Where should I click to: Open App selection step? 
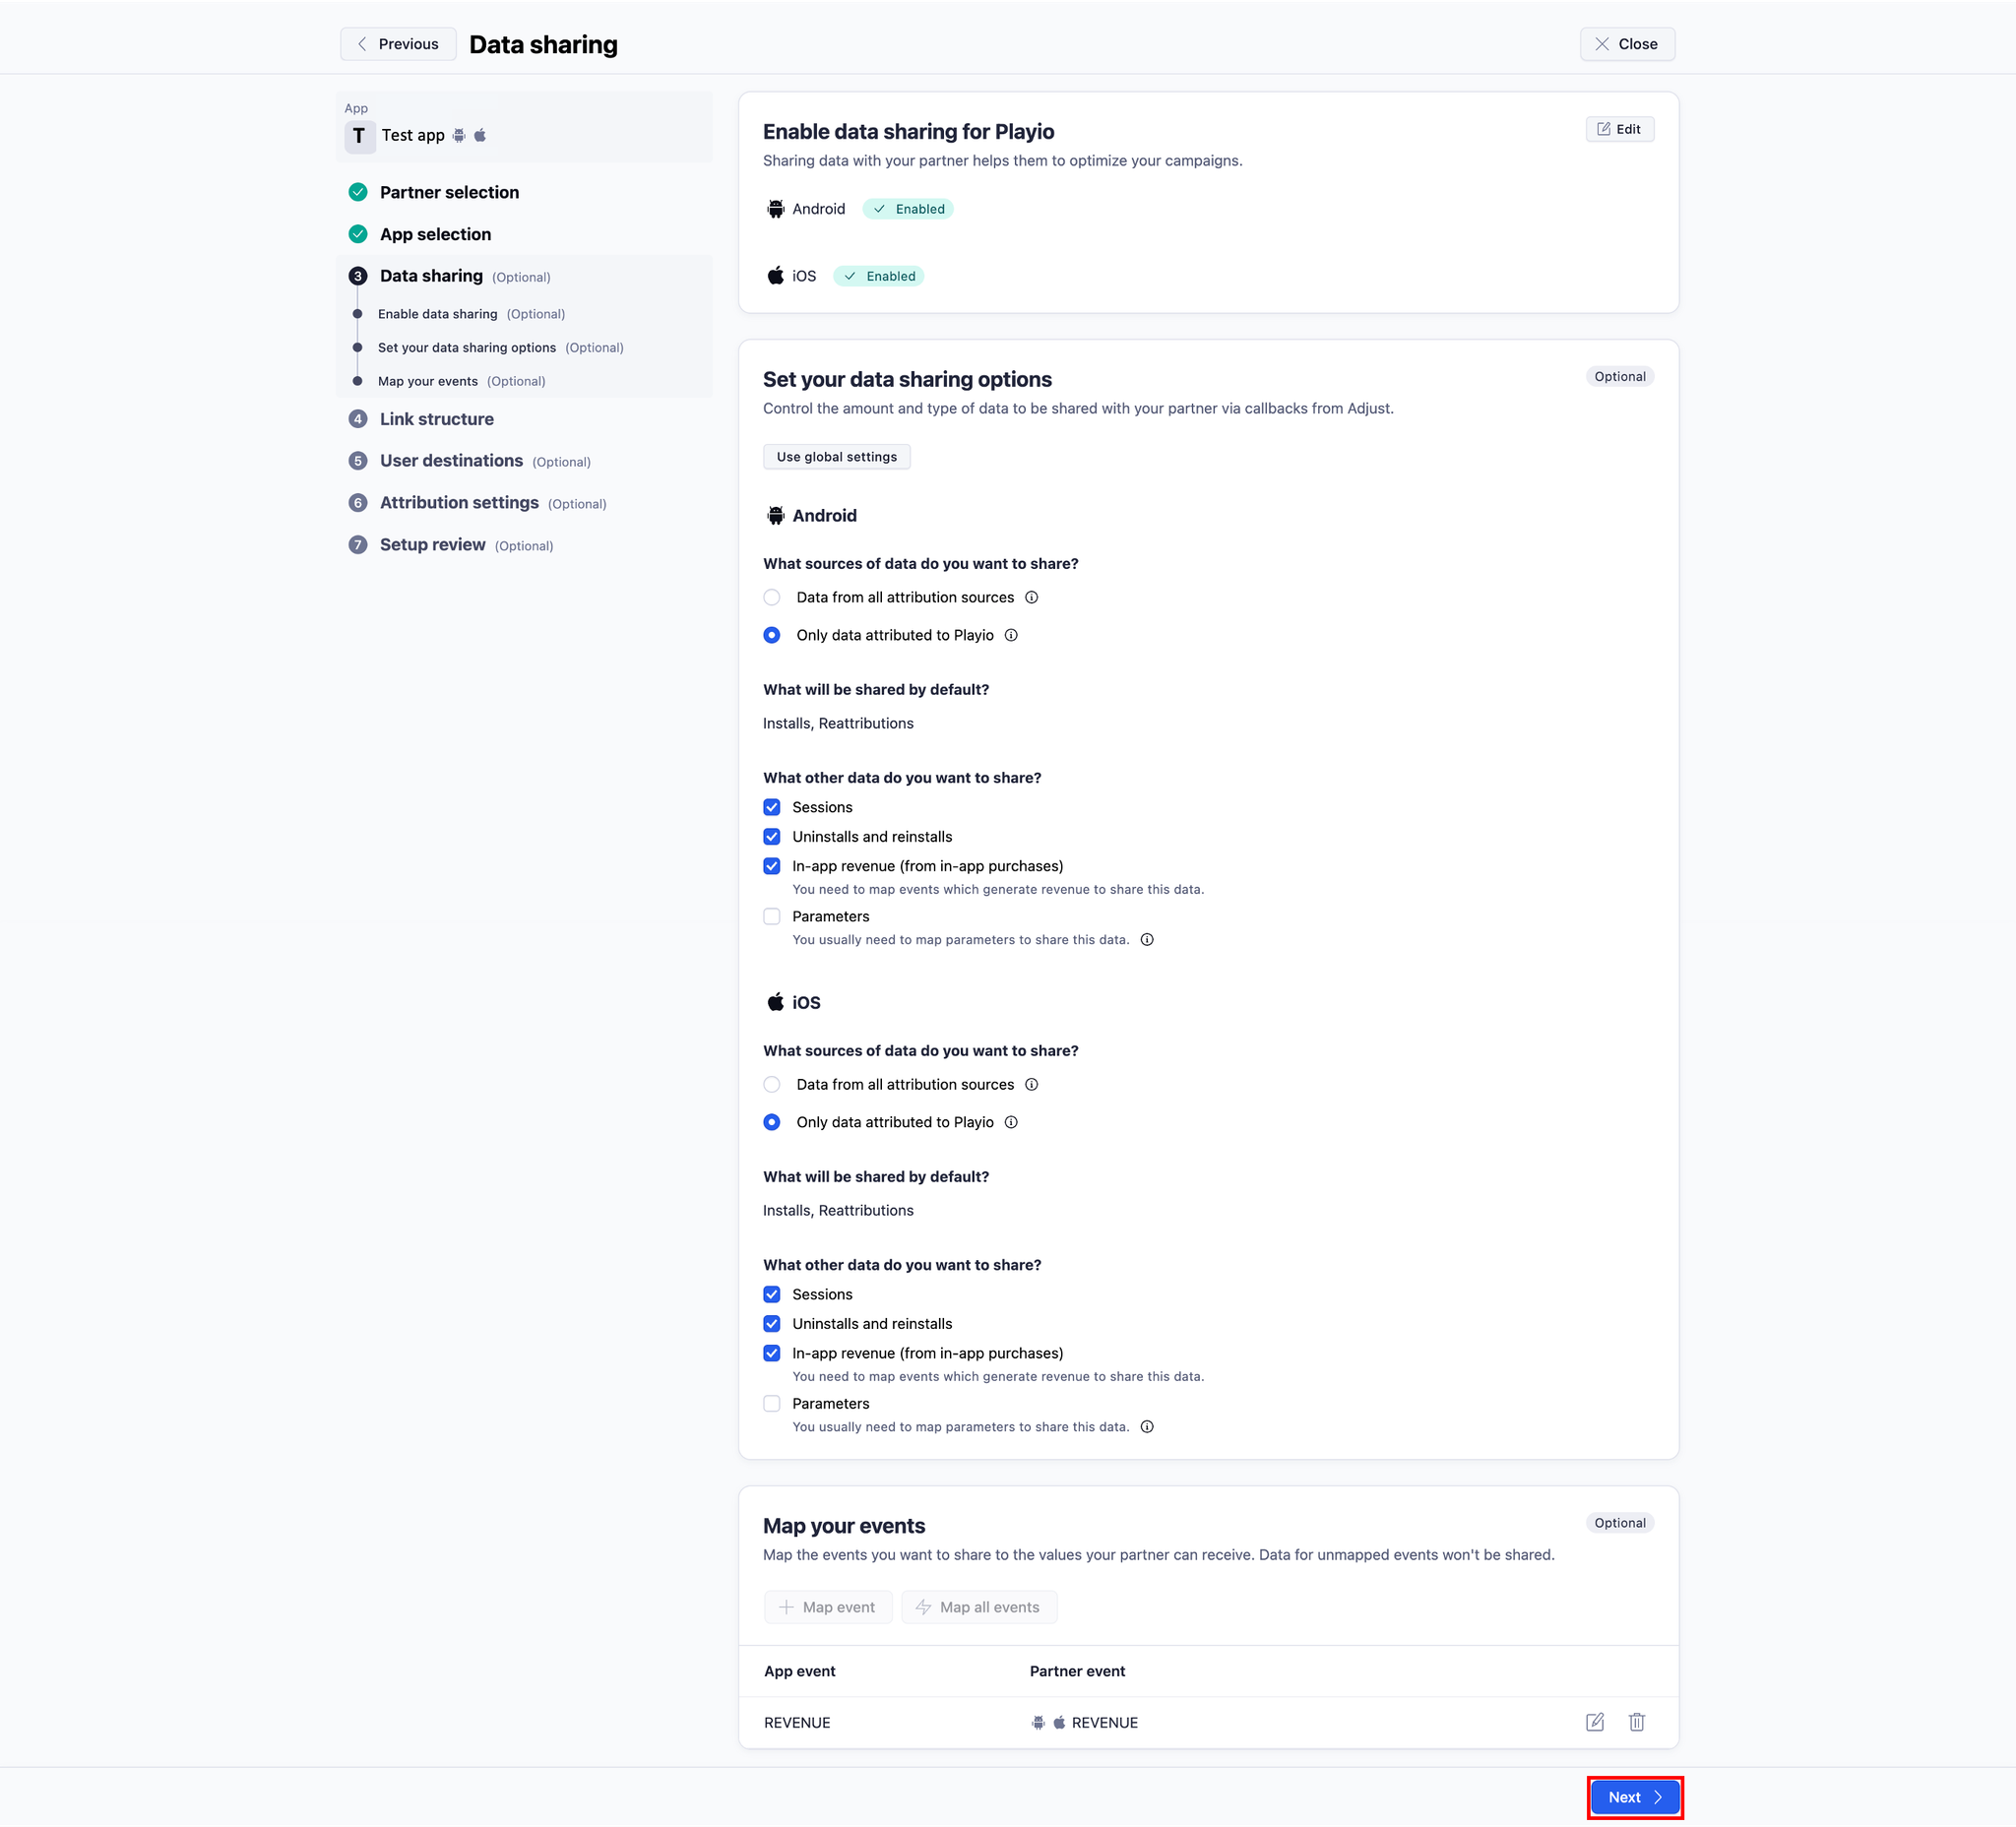(435, 234)
